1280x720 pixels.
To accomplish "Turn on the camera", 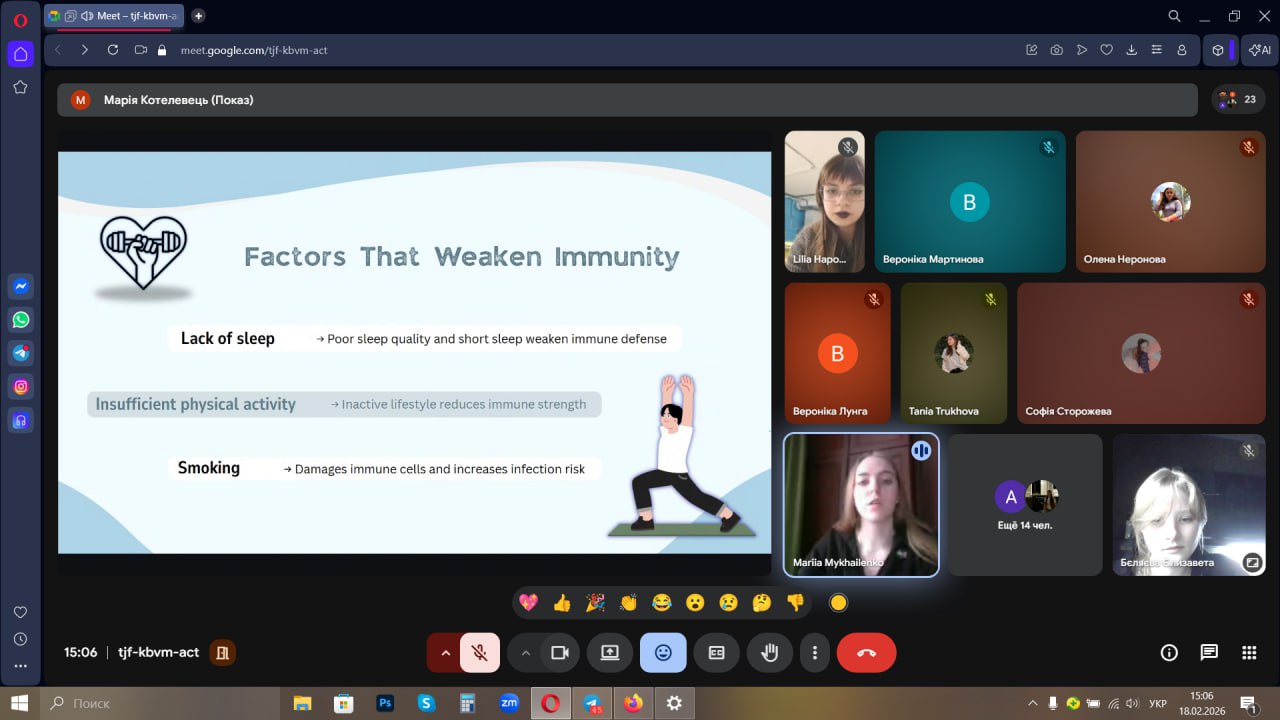I will tap(559, 653).
